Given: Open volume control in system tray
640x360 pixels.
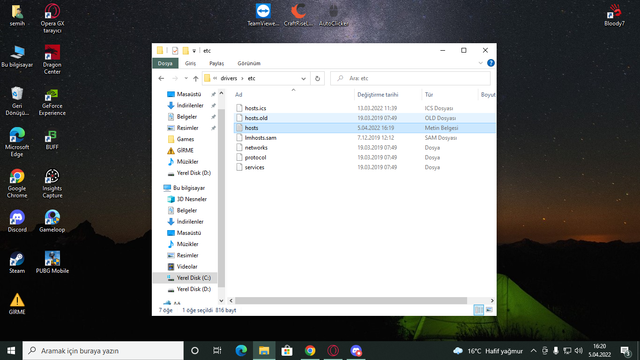Looking at the screenshot, I should tap(578, 351).
